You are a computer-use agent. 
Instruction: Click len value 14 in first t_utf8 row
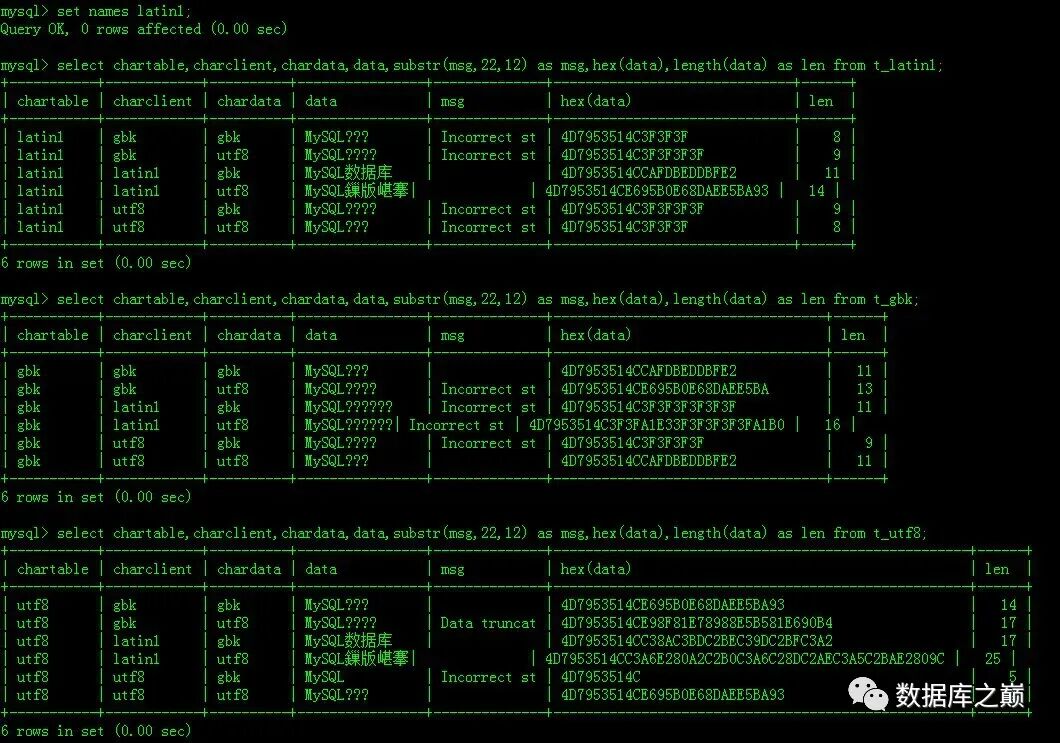(1008, 605)
